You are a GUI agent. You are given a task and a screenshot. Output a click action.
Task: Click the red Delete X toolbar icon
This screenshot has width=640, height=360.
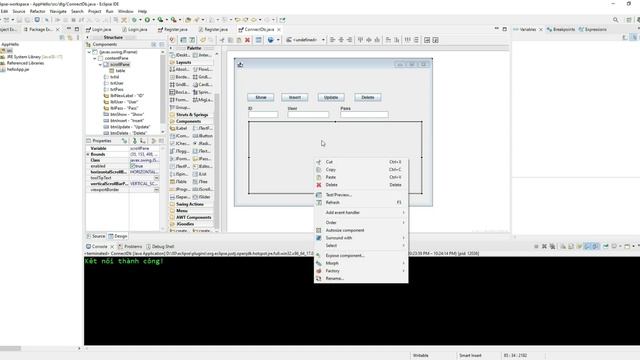click(x=247, y=40)
